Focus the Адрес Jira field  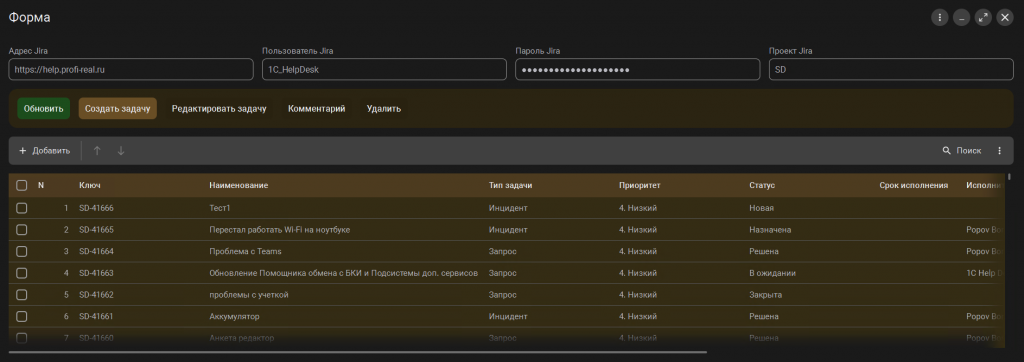pyautogui.click(x=131, y=69)
